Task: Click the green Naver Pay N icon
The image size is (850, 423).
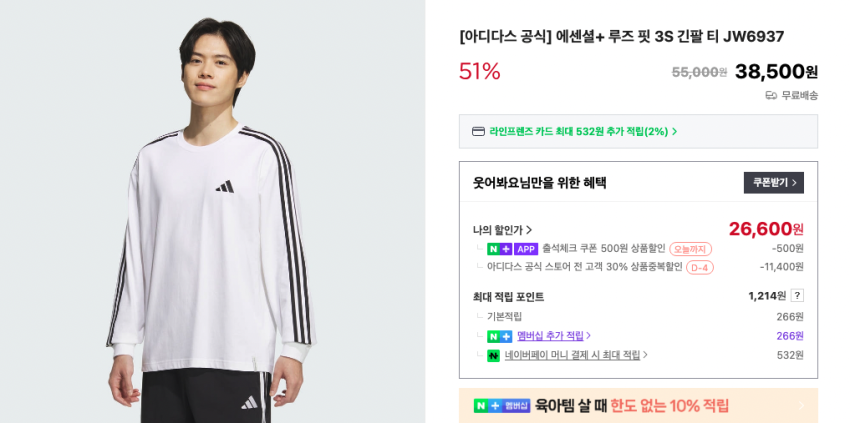Action: [493, 355]
